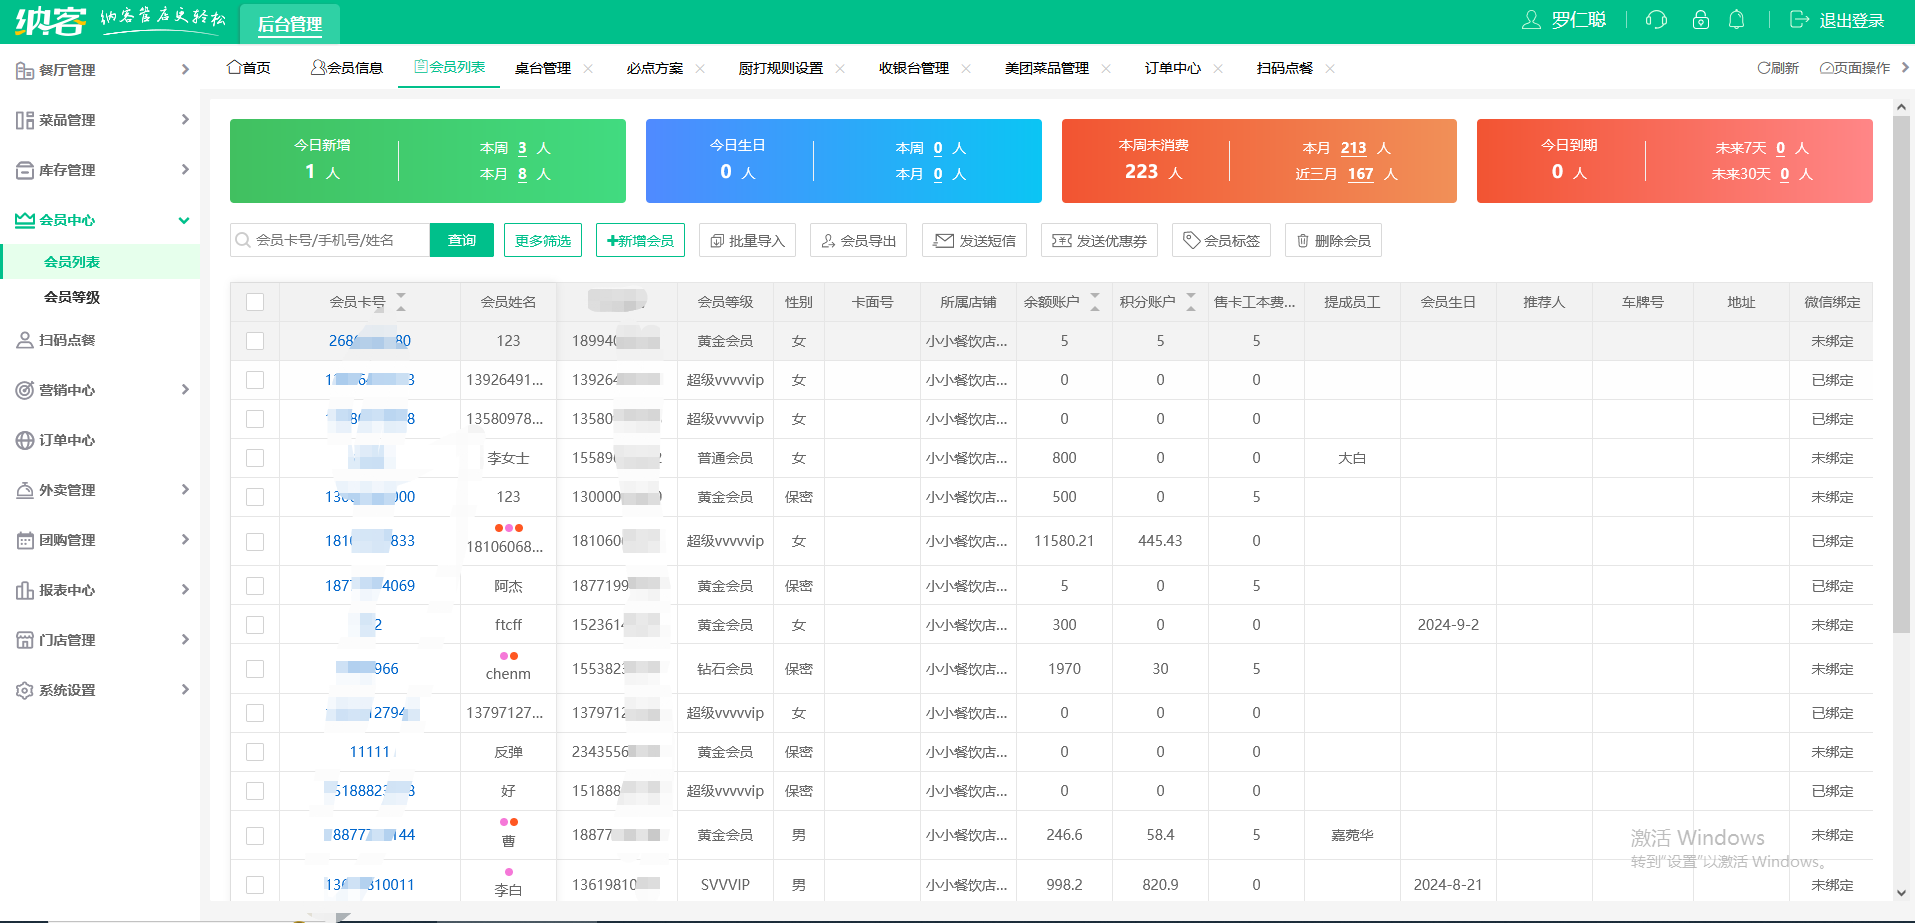1915x923 pixels.
Task: Open 会员等级 in the sidebar
Action: tap(72, 297)
